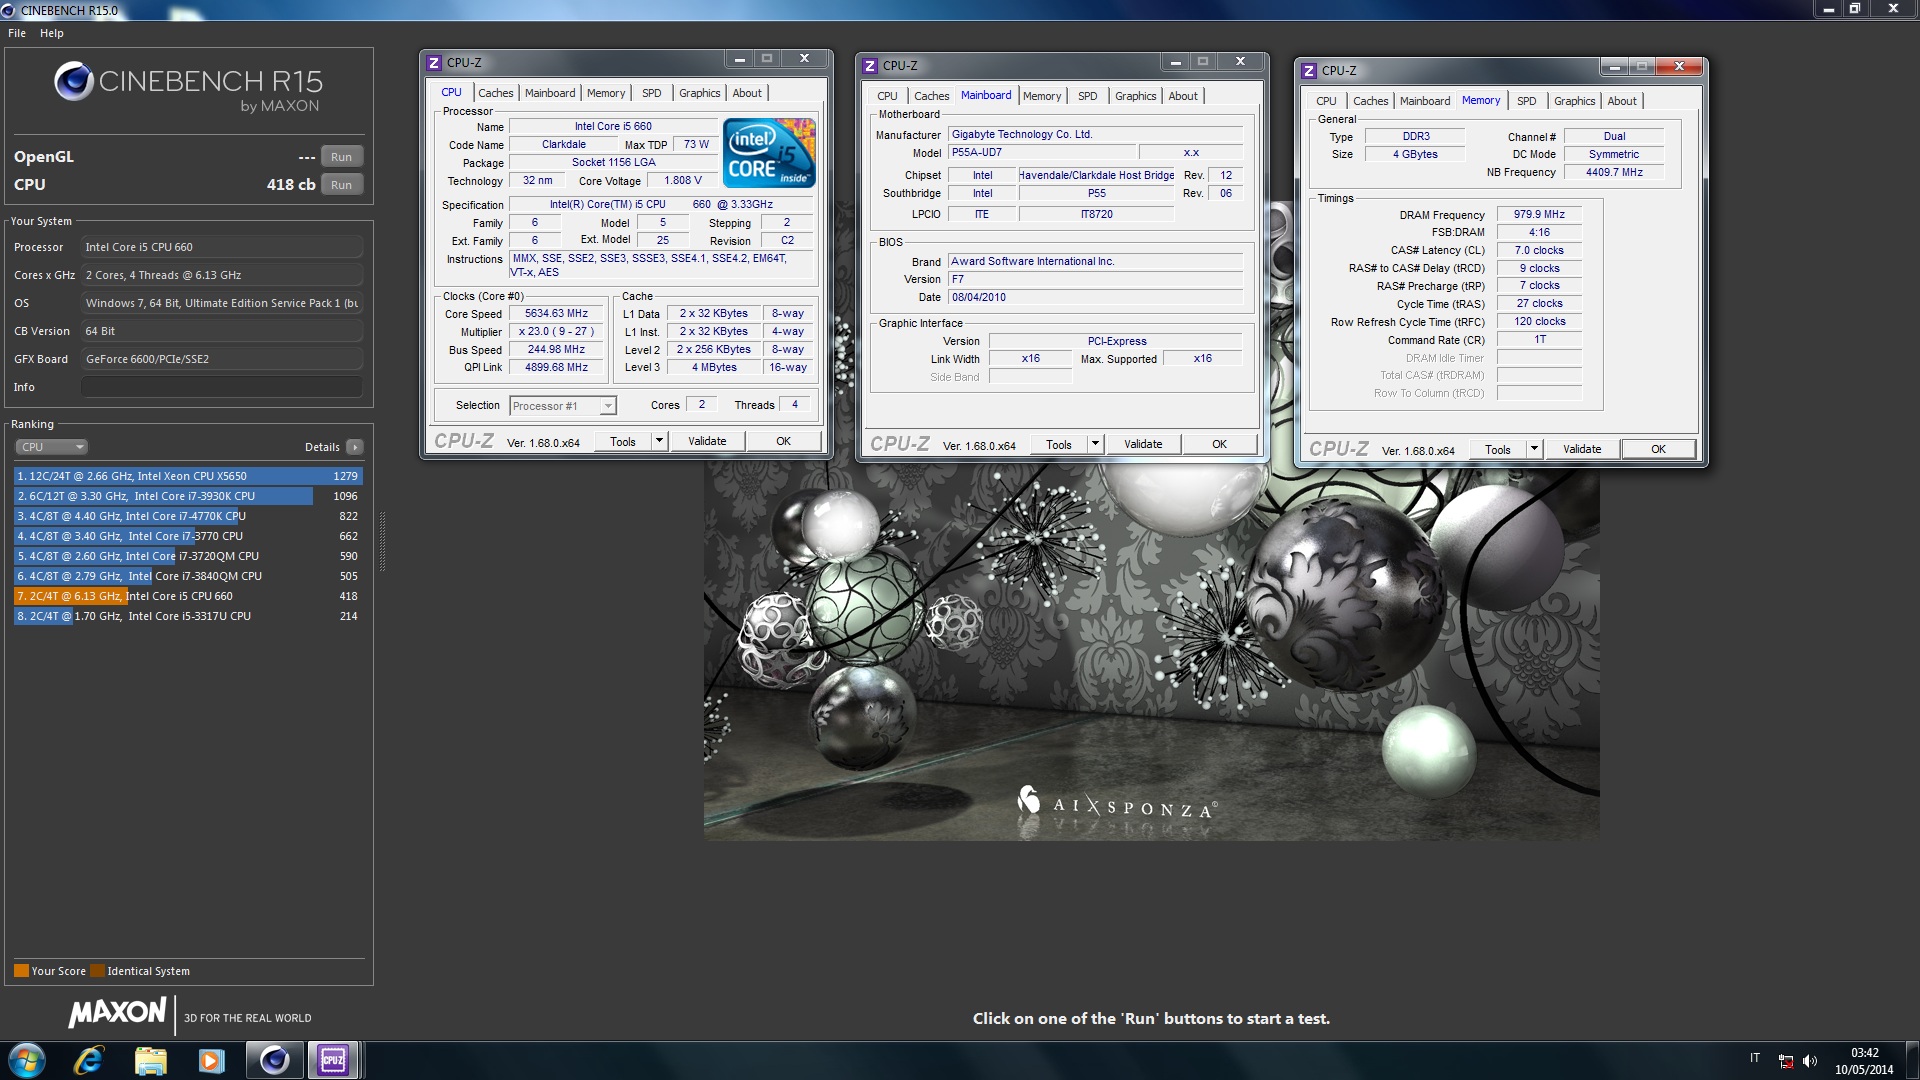Click the Cinebench R15 sphere logo
The width and height of the screenshot is (1920, 1080).
[74, 81]
